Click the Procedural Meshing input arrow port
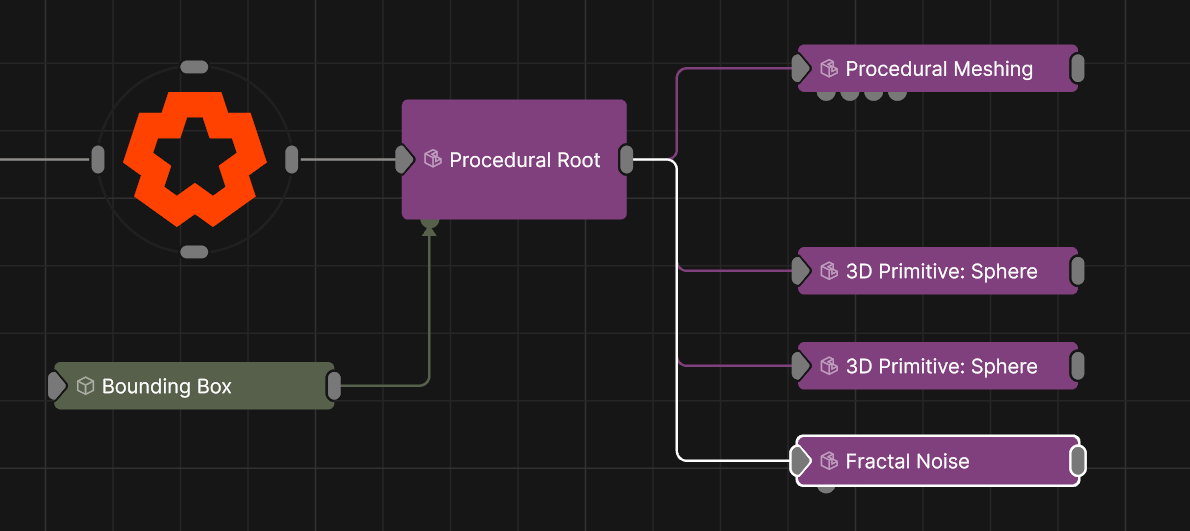The width and height of the screenshot is (1190, 531). [800, 69]
